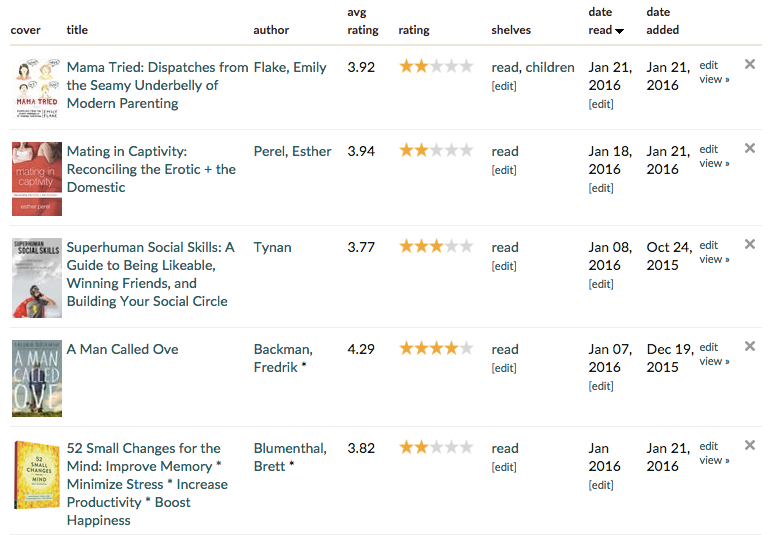Screen dimensions: 771x535
Task: Give Superhuman Social Skills a fourth star
Action: point(451,246)
